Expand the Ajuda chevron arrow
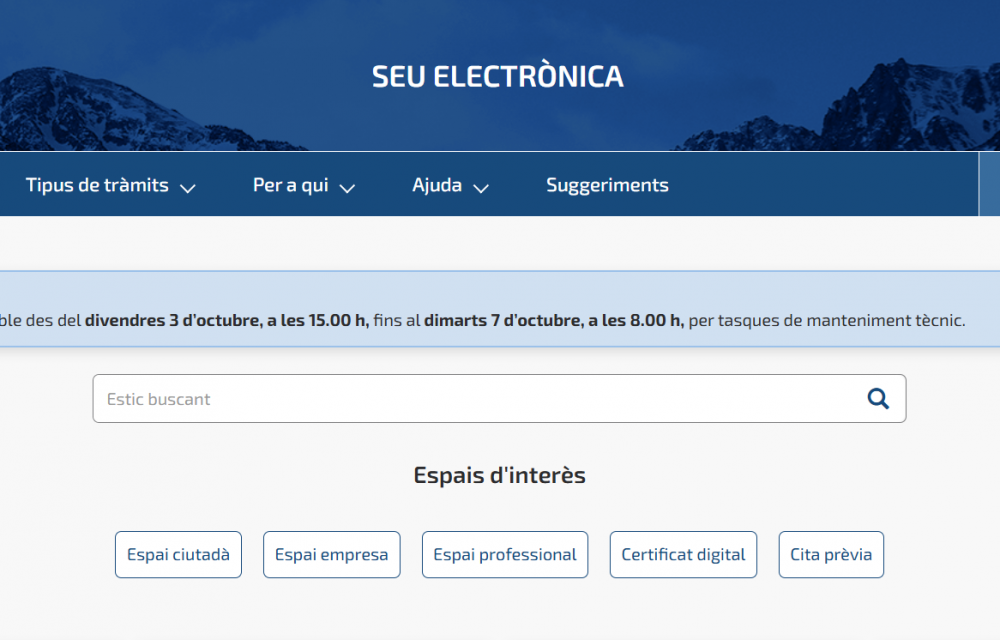The image size is (1000, 640). [x=480, y=187]
